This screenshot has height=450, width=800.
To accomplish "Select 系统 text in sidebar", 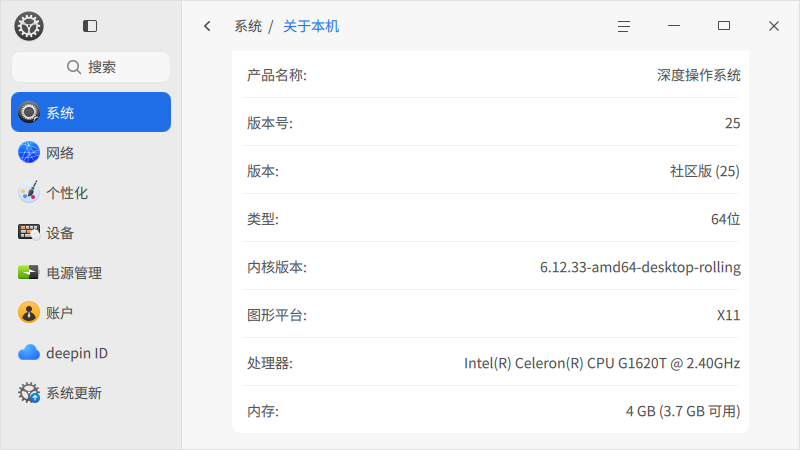I will pyautogui.click(x=60, y=113).
